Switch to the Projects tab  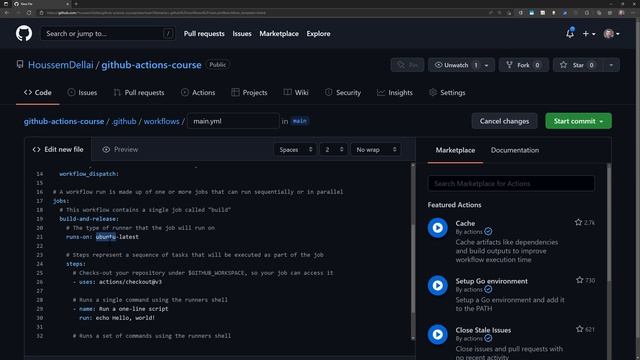click(x=249, y=93)
